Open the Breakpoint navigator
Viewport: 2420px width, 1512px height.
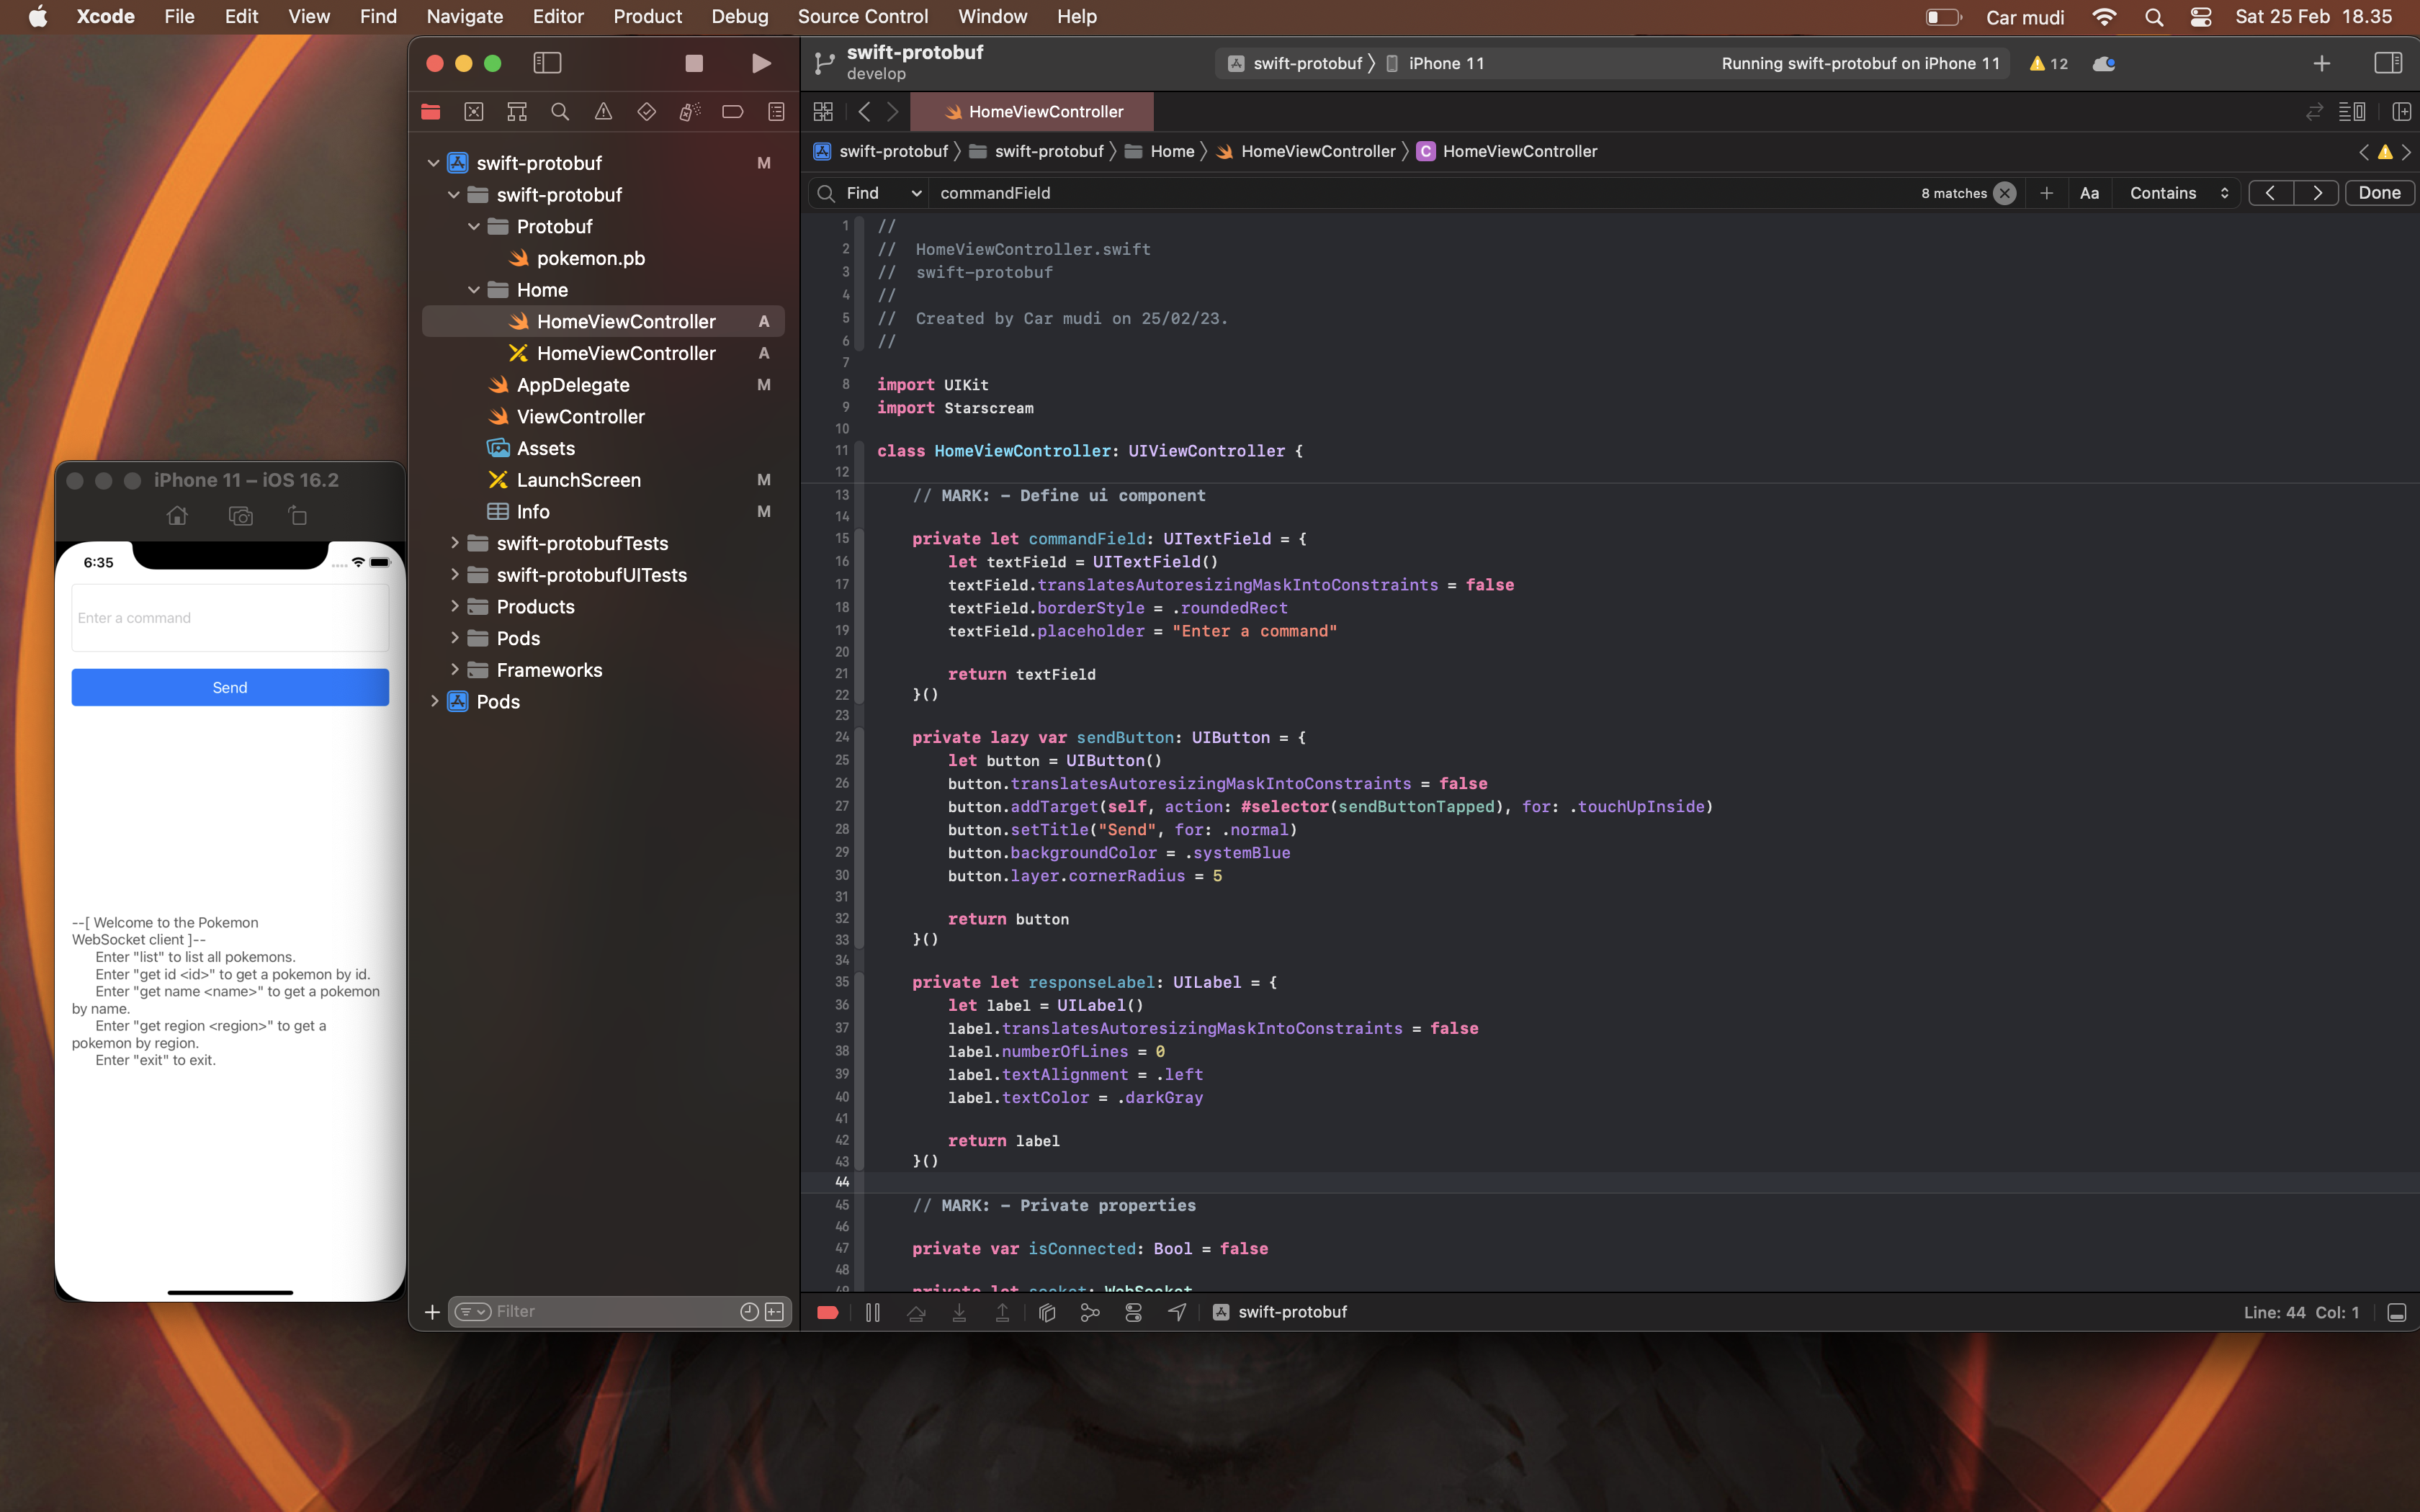tap(733, 111)
